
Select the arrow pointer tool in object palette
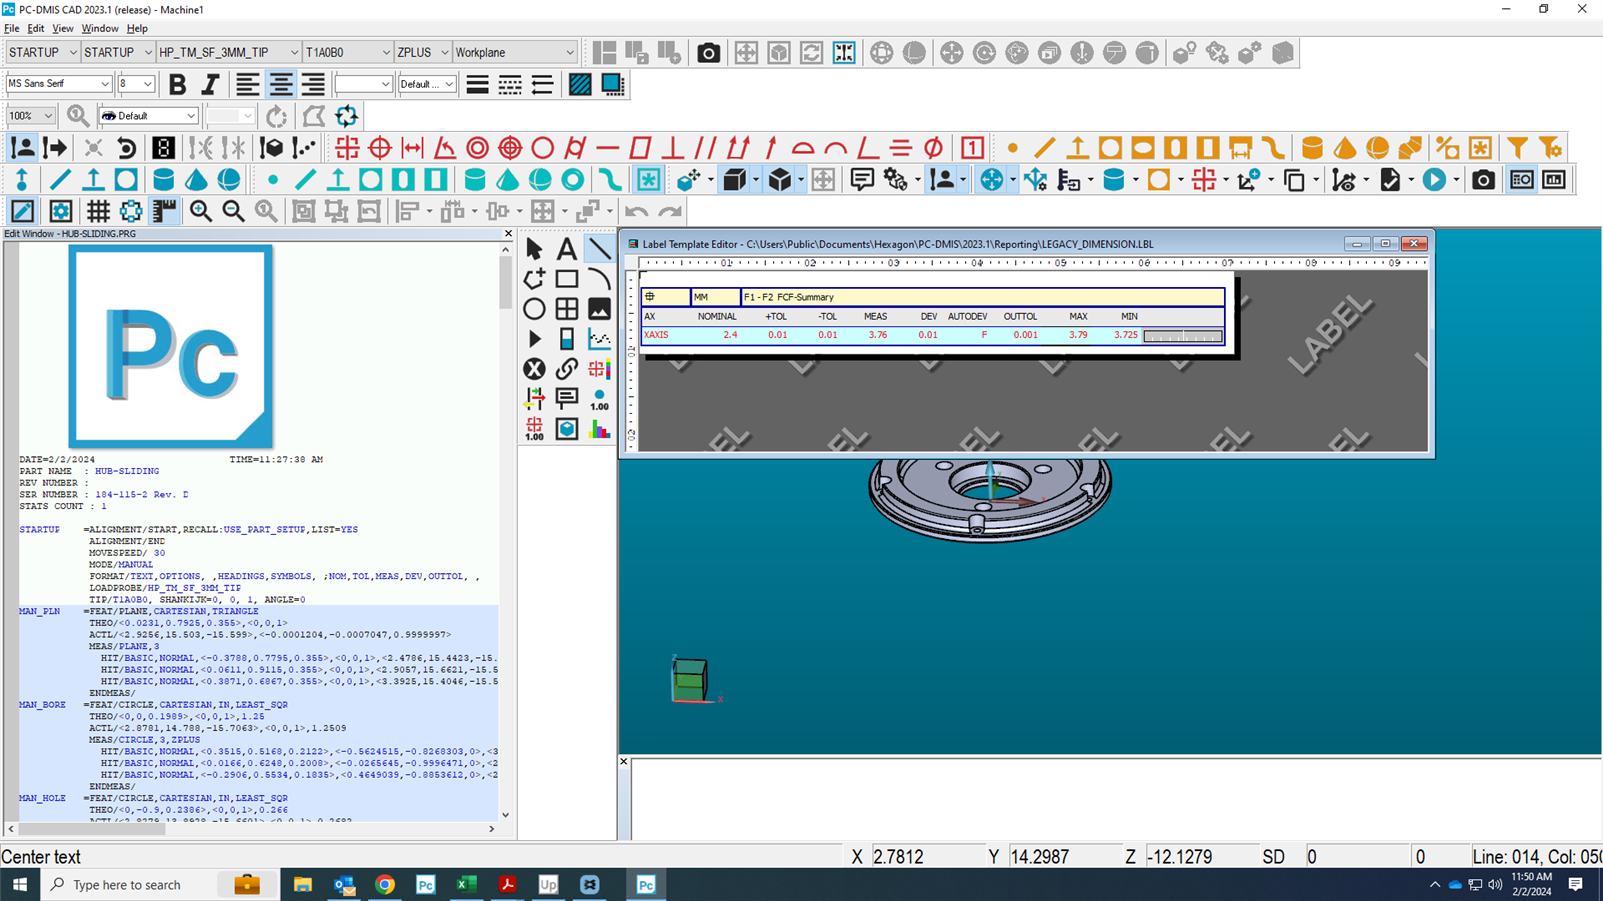tap(534, 249)
